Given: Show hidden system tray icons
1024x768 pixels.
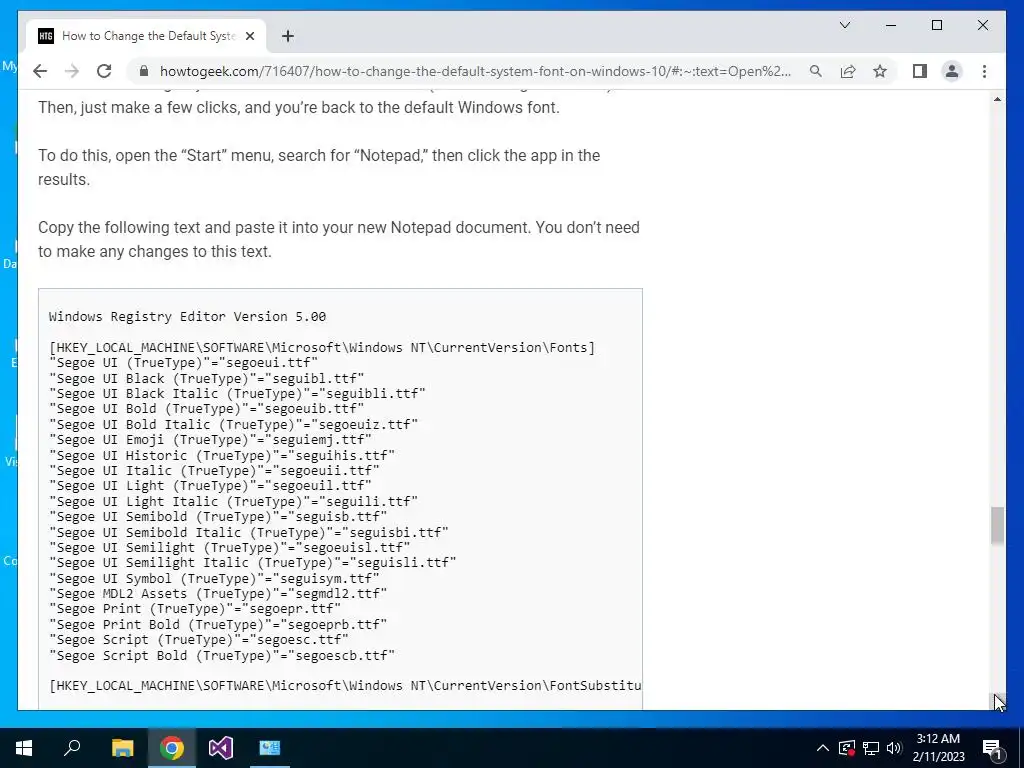Looking at the screenshot, I should pyautogui.click(x=823, y=748).
